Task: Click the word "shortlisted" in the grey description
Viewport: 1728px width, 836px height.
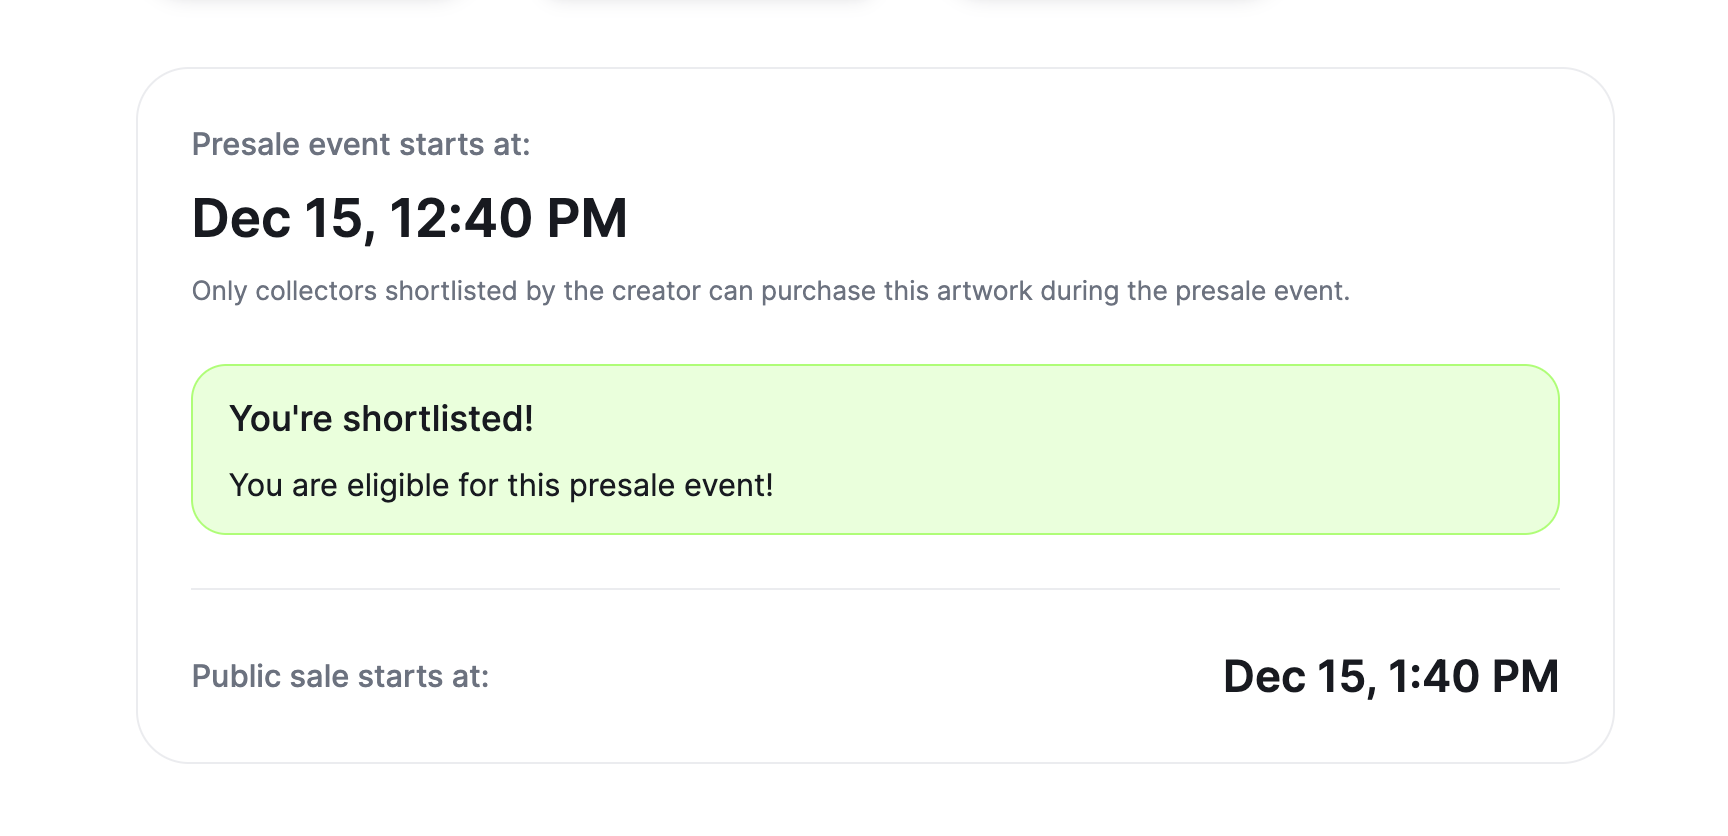Action: [x=451, y=291]
